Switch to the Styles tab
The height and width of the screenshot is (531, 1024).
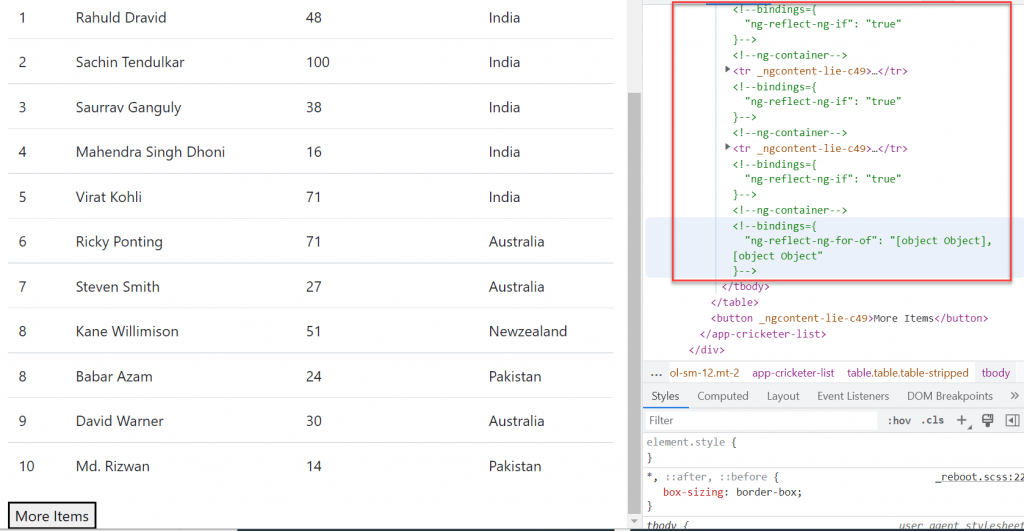pos(665,396)
